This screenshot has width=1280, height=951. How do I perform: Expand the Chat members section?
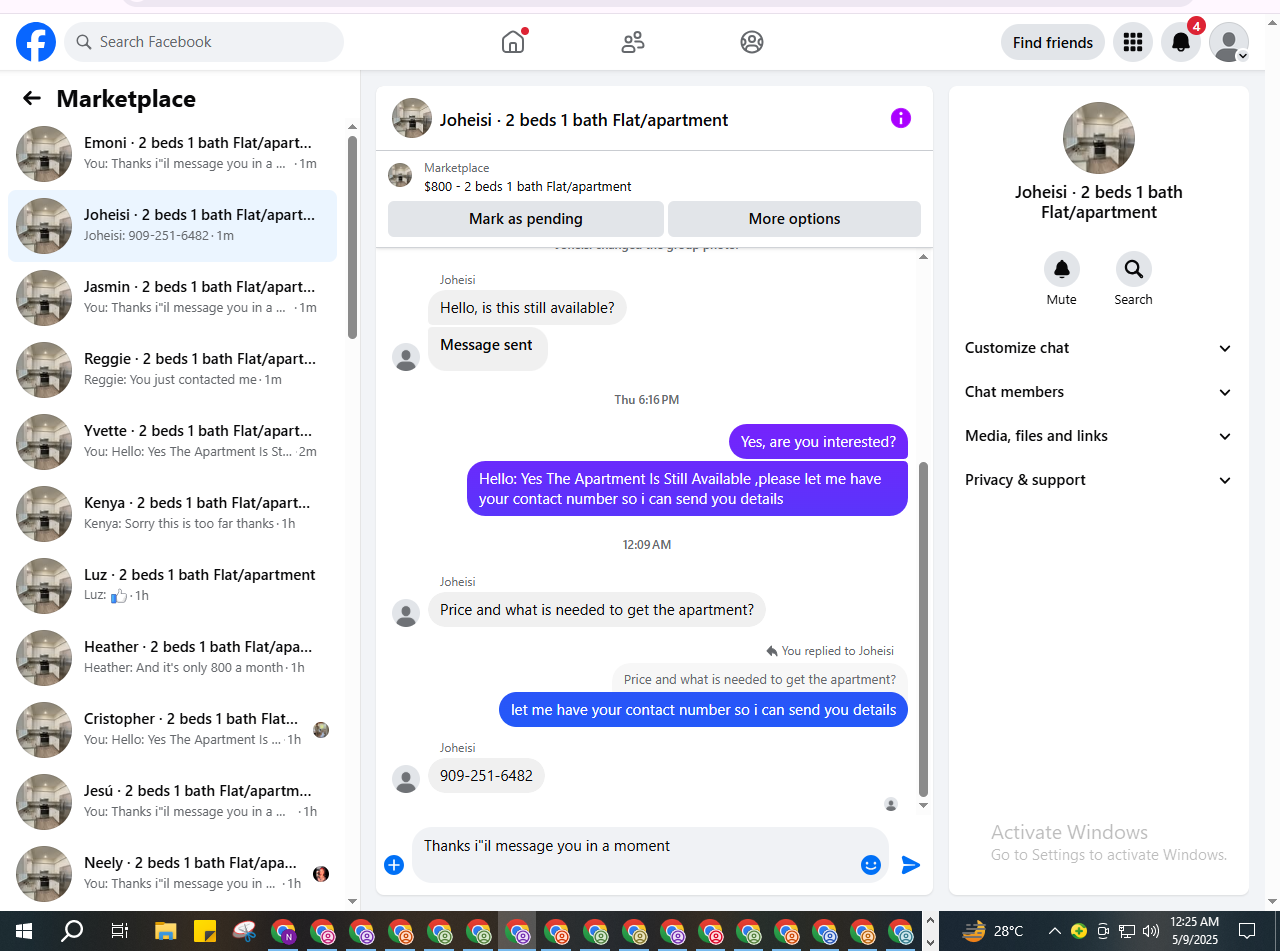pos(1099,392)
